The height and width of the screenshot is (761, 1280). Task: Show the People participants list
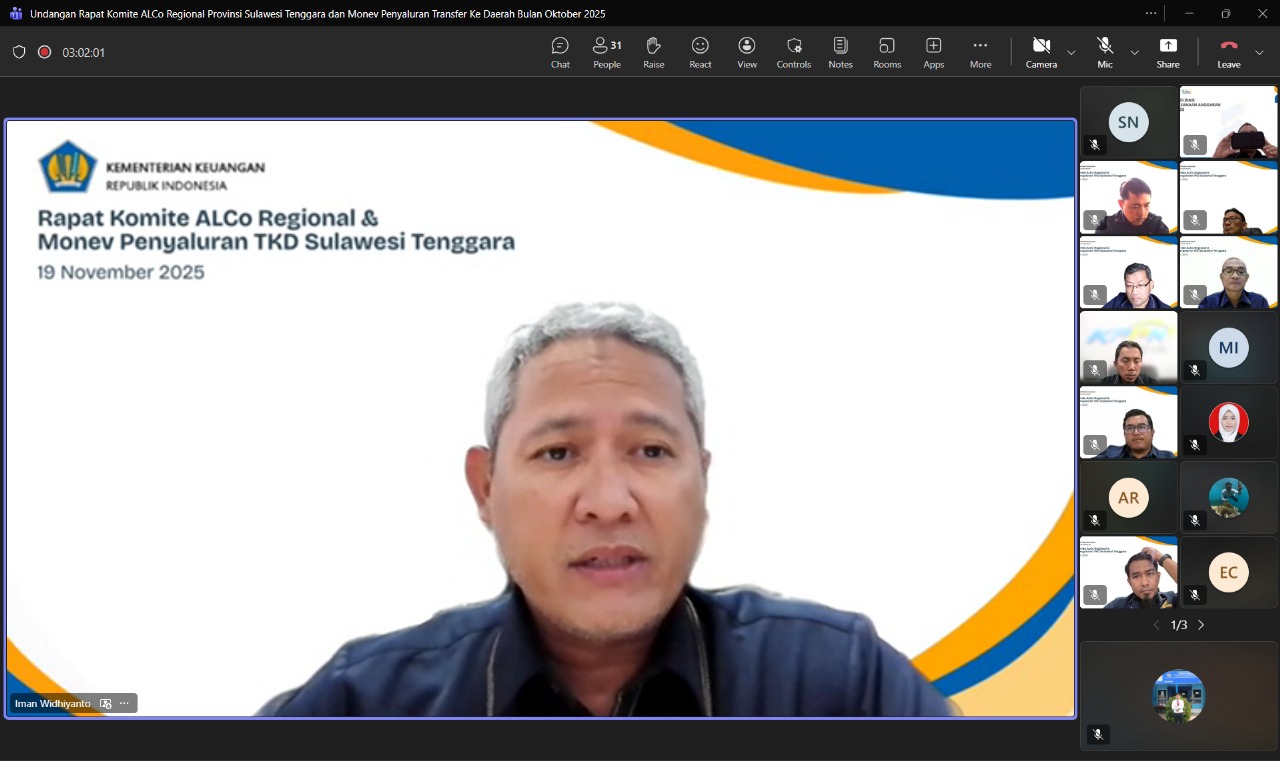(x=607, y=52)
